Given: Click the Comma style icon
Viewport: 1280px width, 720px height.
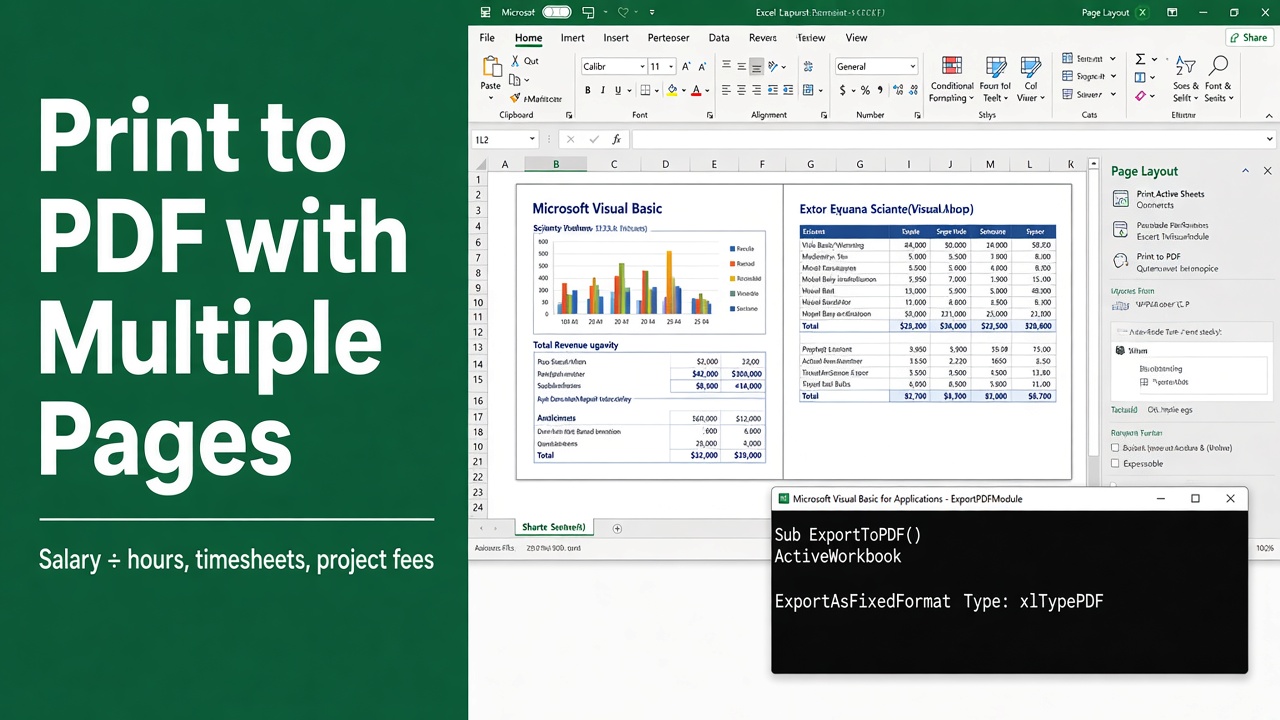Looking at the screenshot, I should [x=880, y=90].
